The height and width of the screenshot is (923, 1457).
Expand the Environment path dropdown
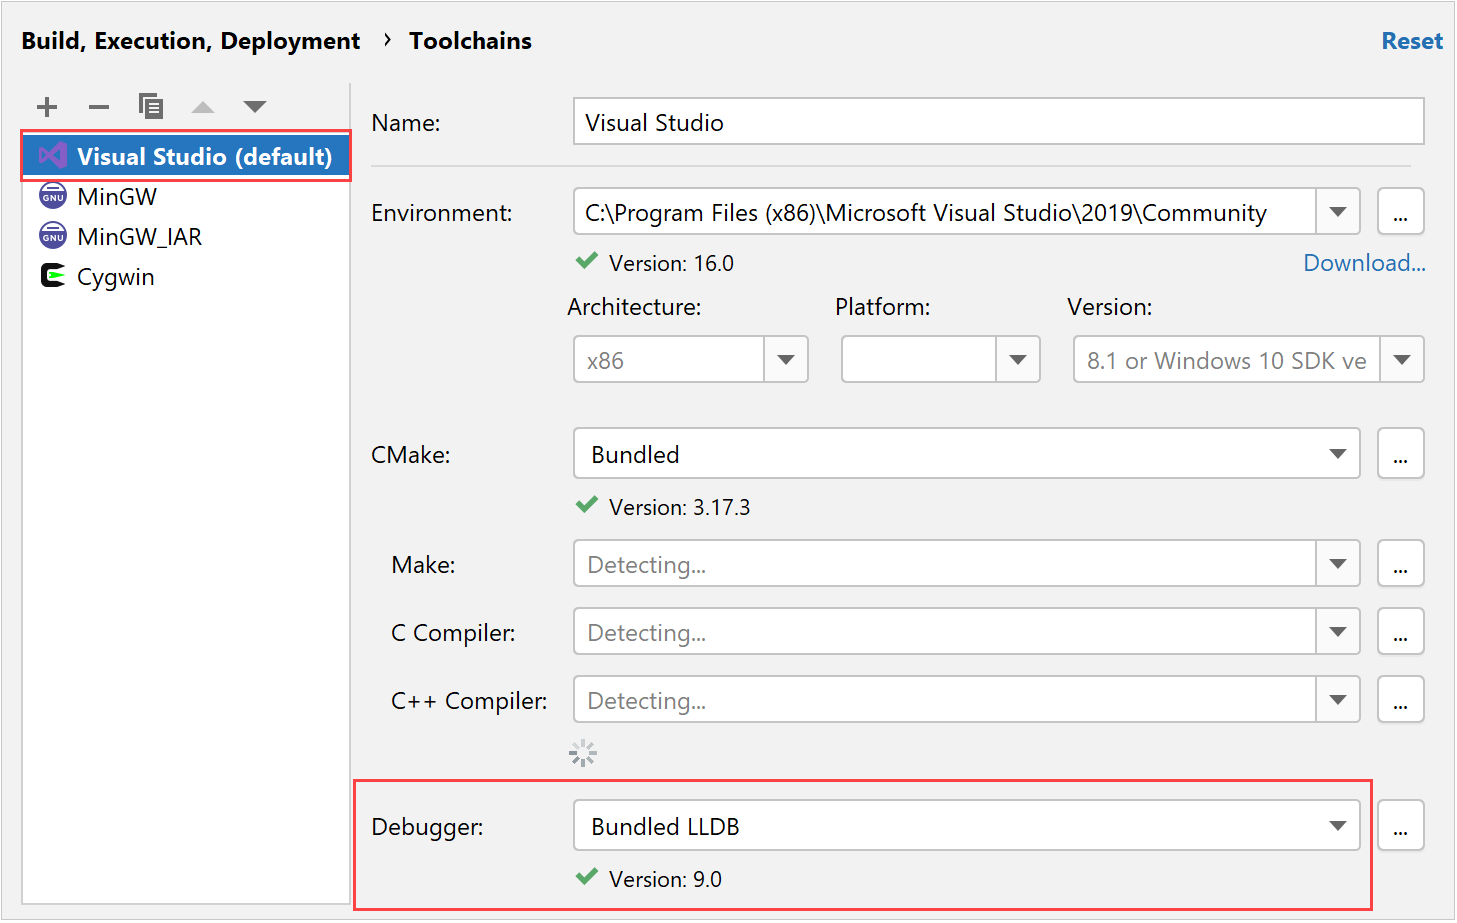coord(1338,212)
